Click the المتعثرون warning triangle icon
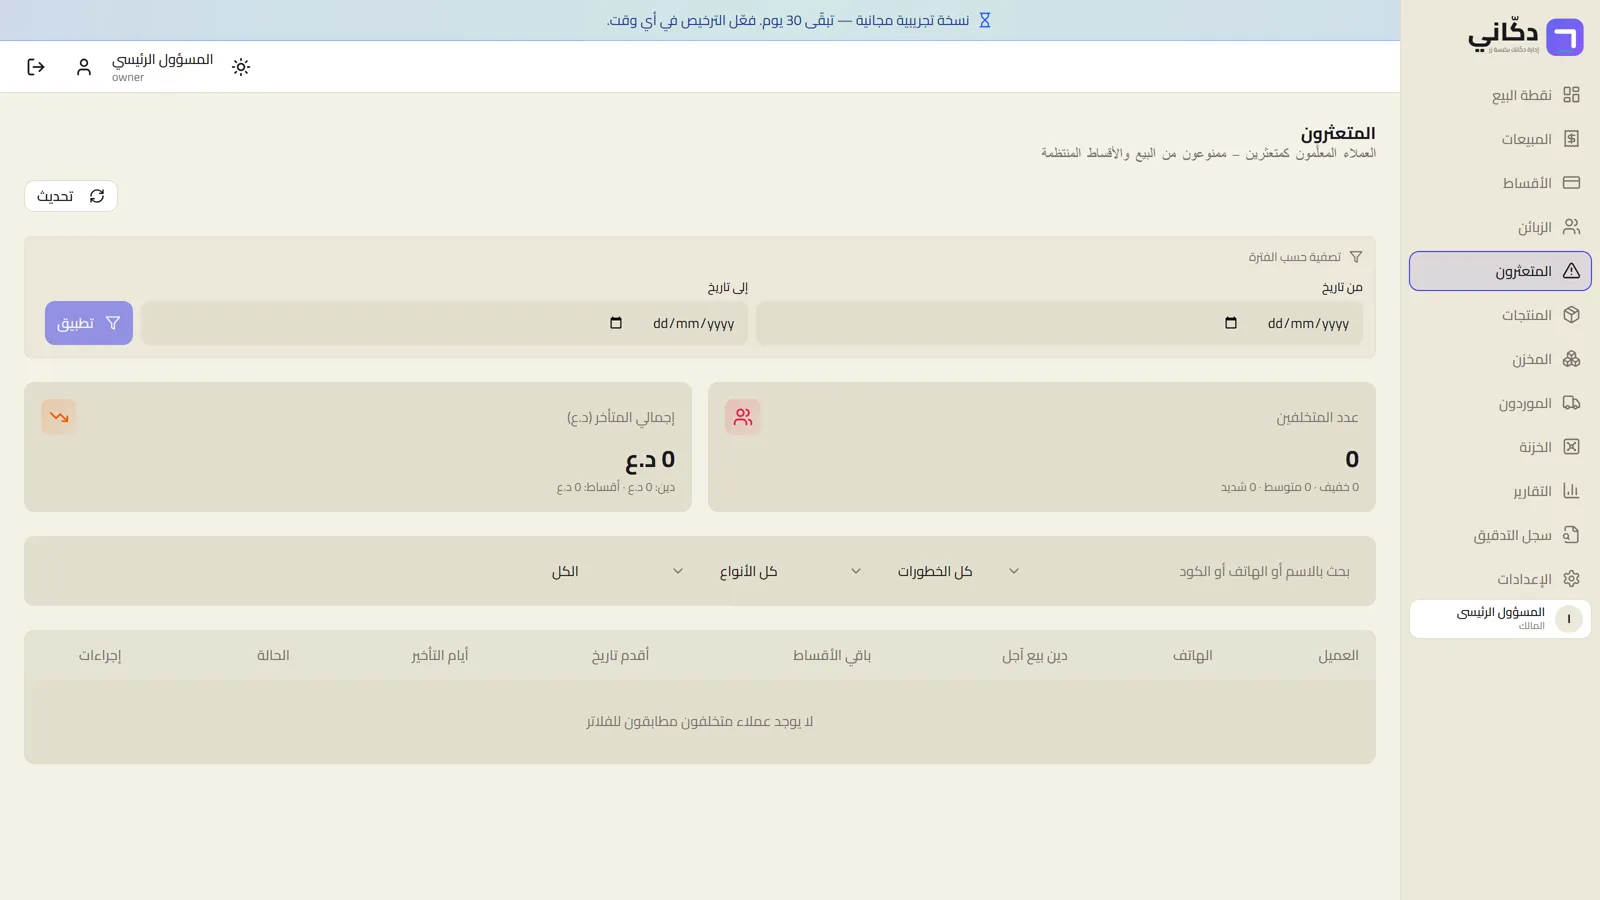1600x900 pixels. tap(1571, 271)
